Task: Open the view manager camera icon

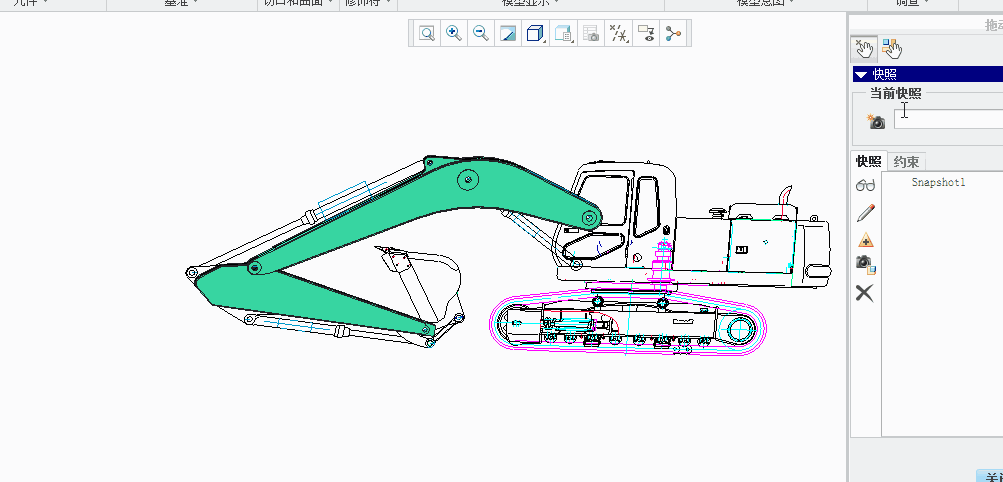Action: pyautogui.click(x=591, y=34)
